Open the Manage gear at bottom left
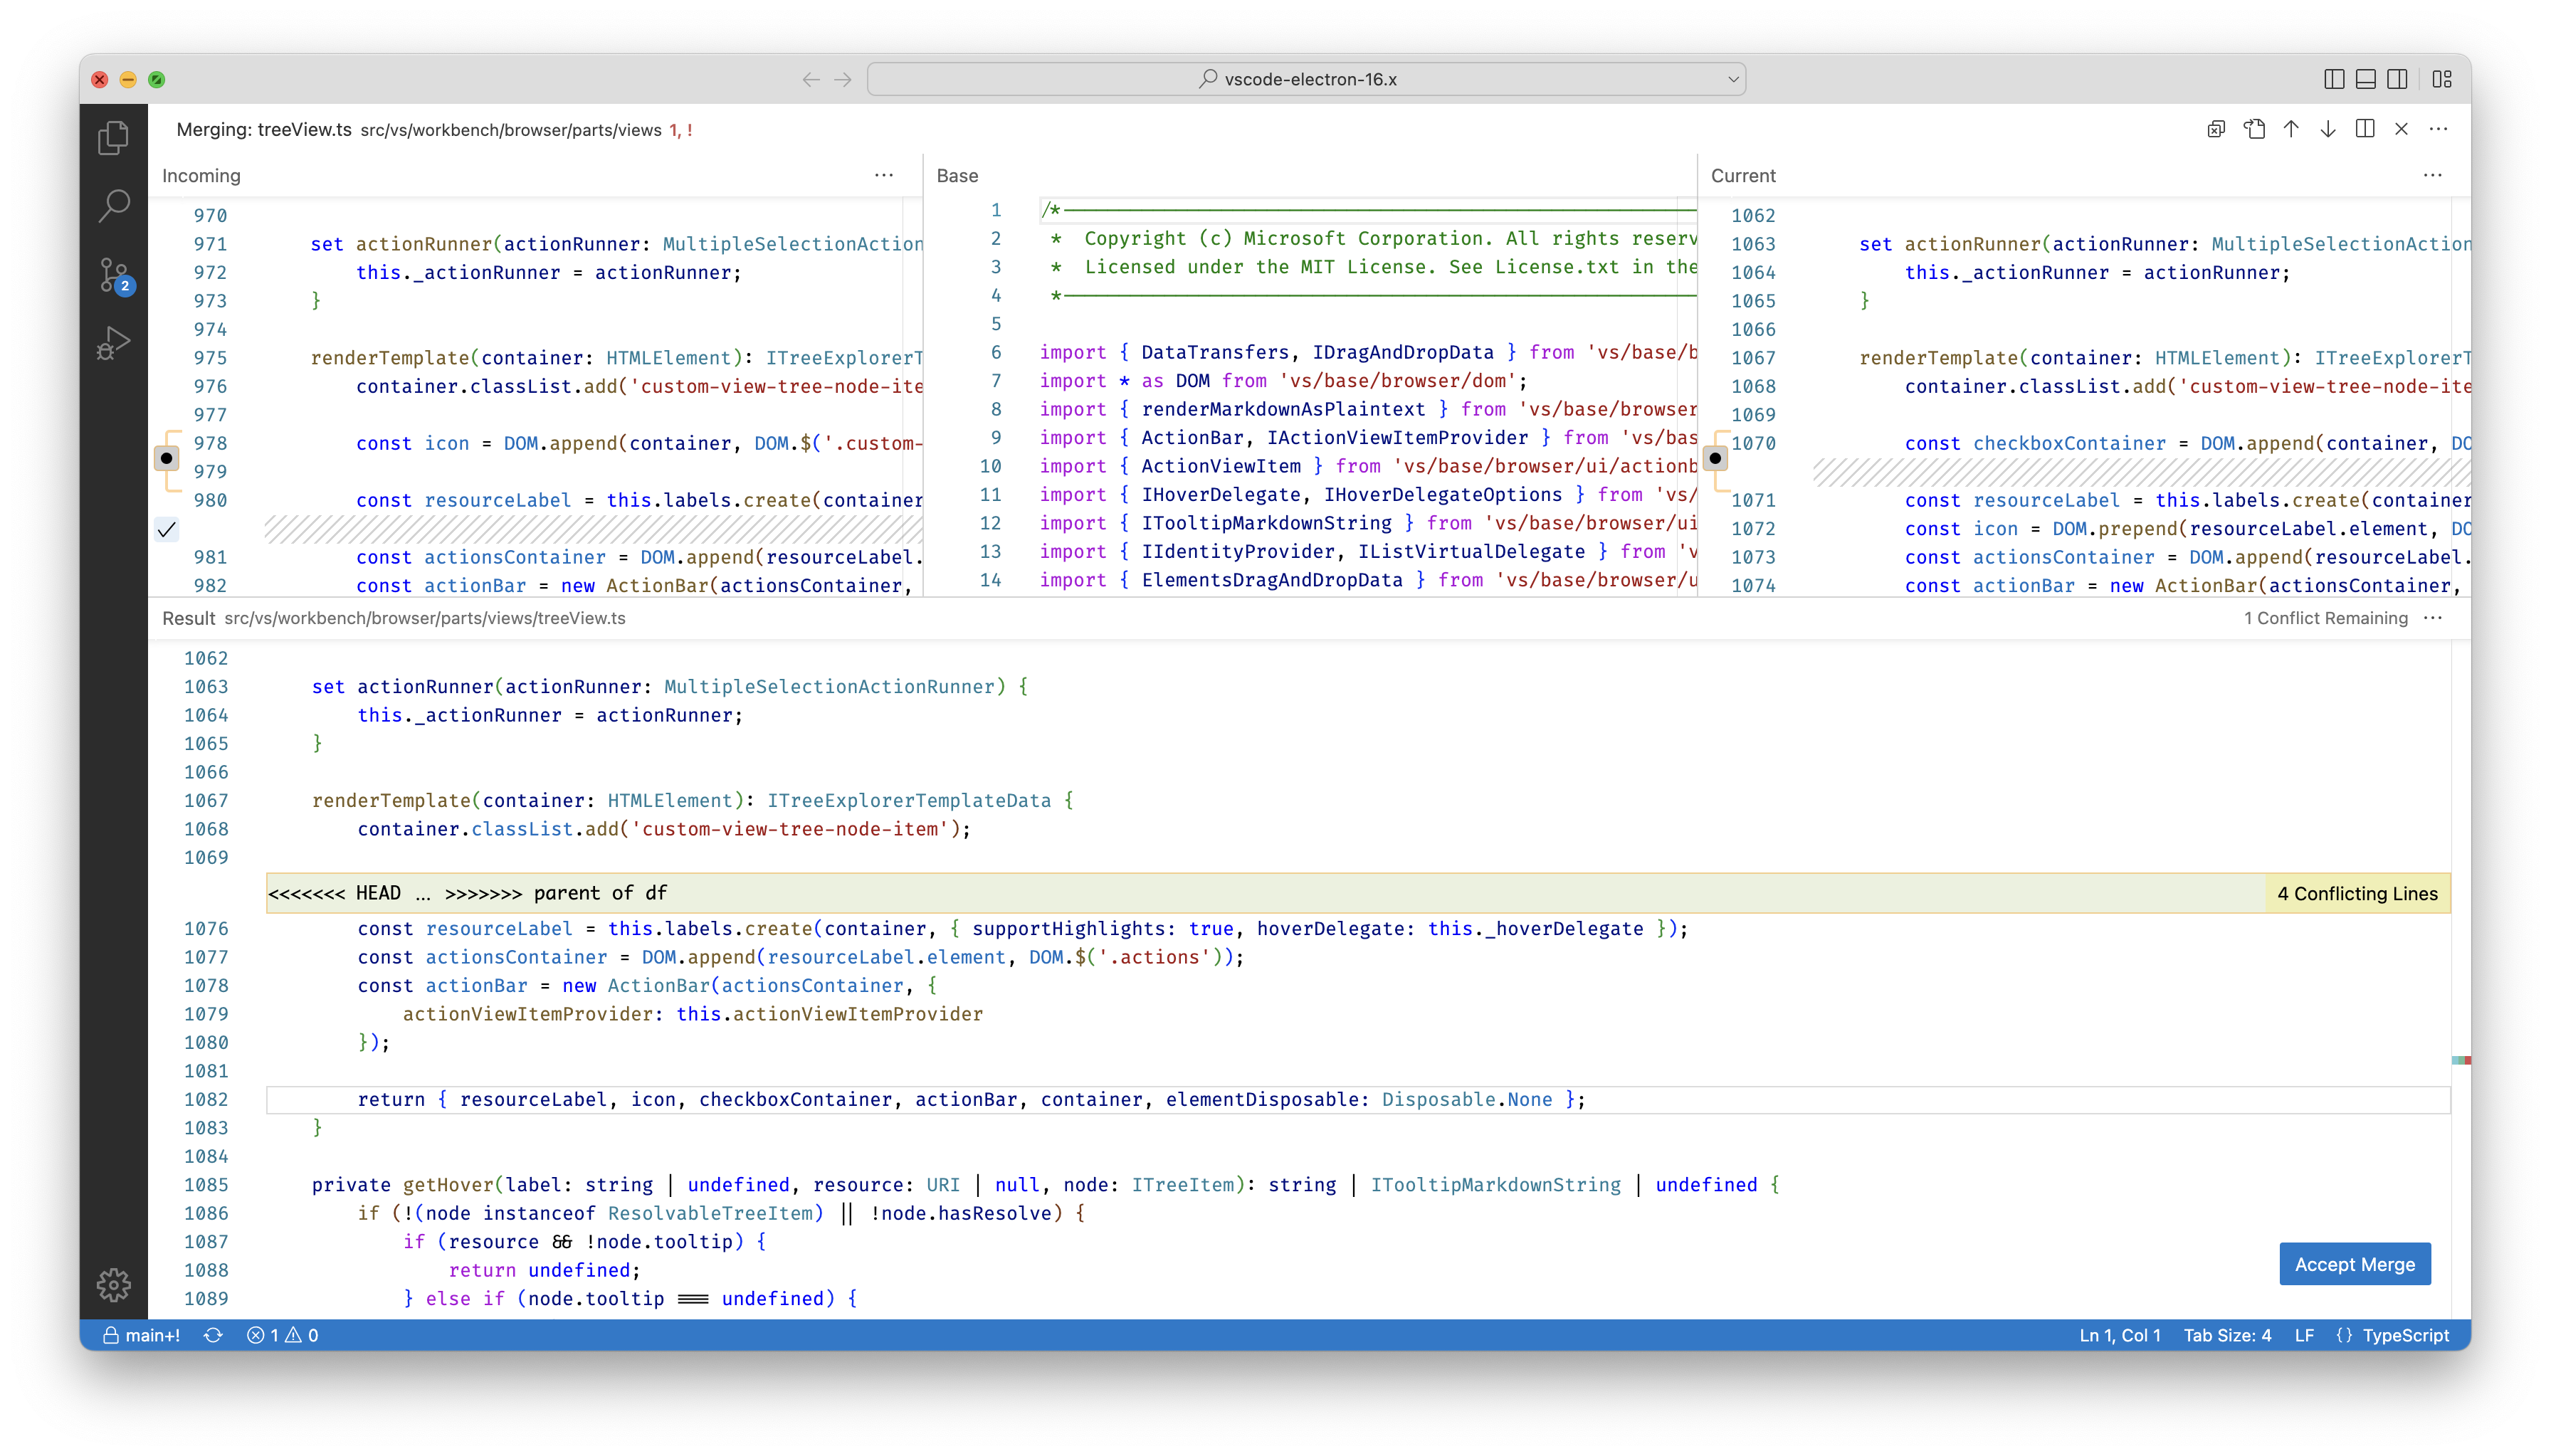2551x1456 pixels. pyautogui.click(x=114, y=1284)
